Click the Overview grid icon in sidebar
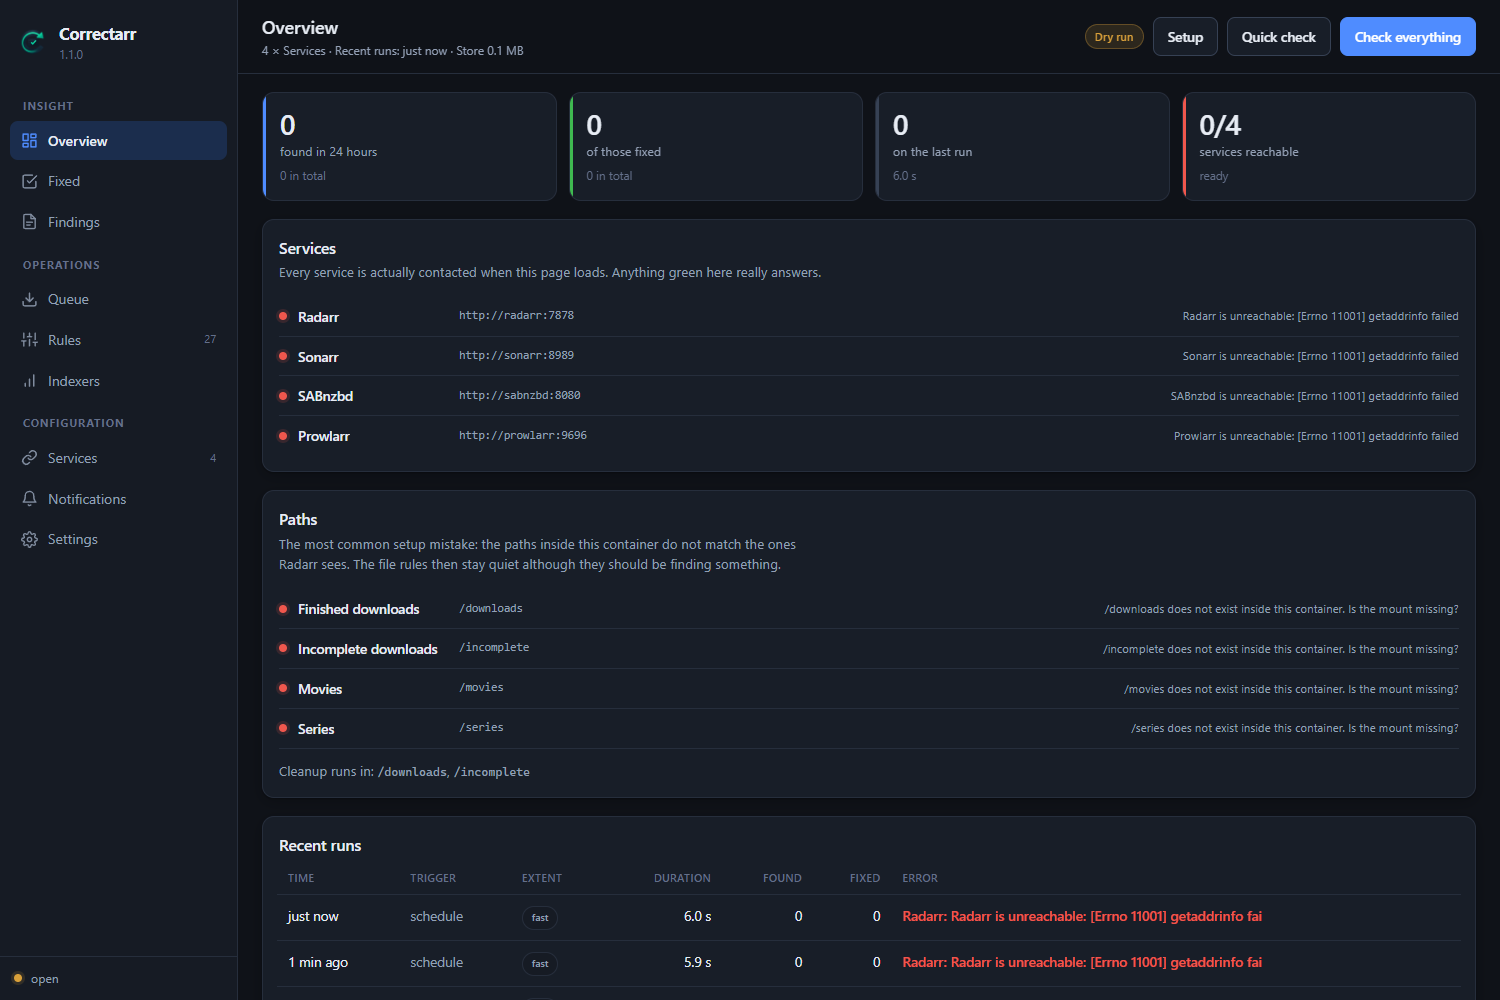Screen dimensions: 1500x1000 (30, 141)
